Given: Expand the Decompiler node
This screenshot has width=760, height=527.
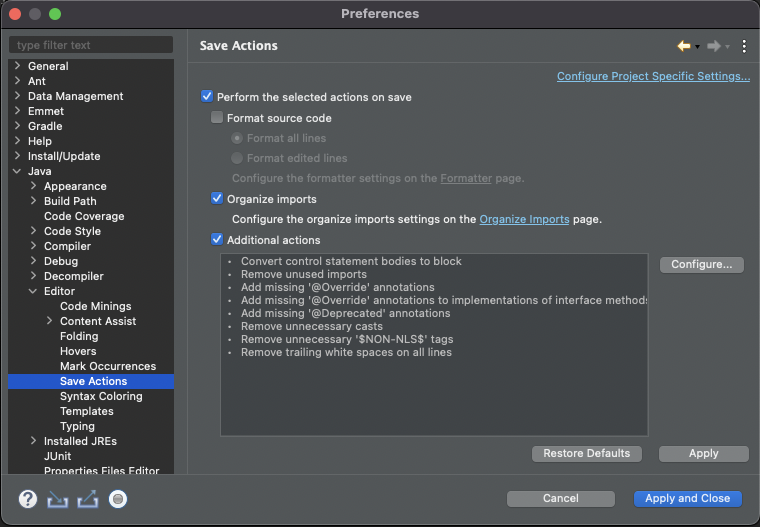Looking at the screenshot, I should [33, 276].
